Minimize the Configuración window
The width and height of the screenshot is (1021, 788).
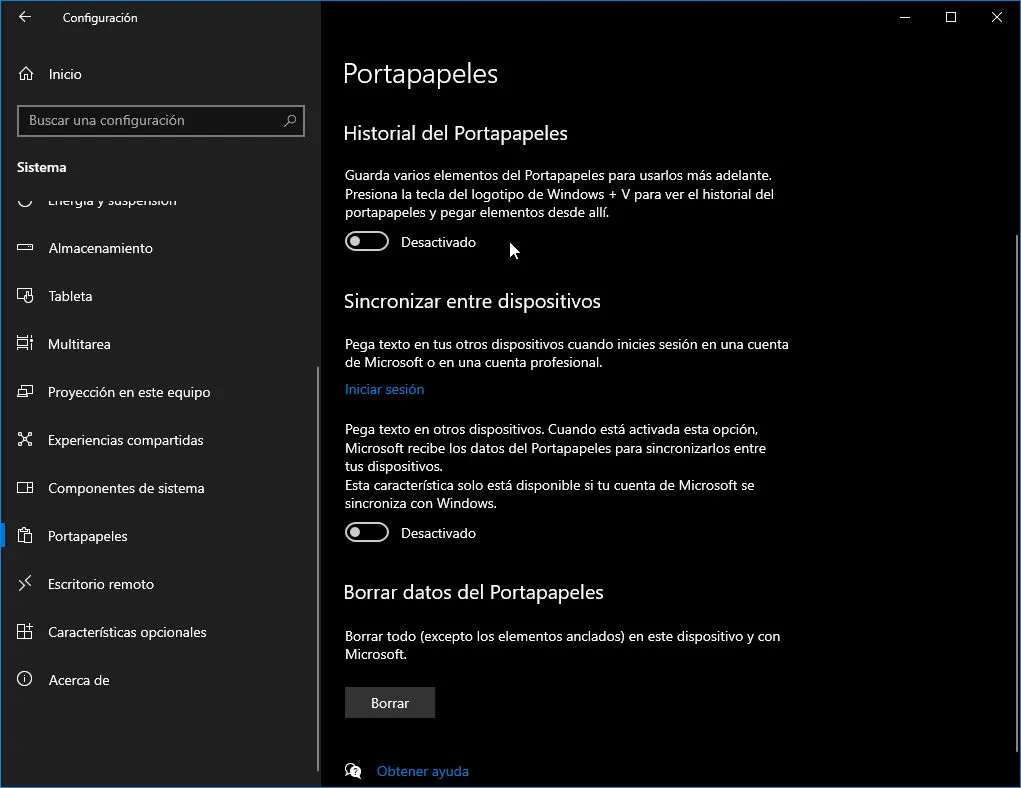point(905,18)
